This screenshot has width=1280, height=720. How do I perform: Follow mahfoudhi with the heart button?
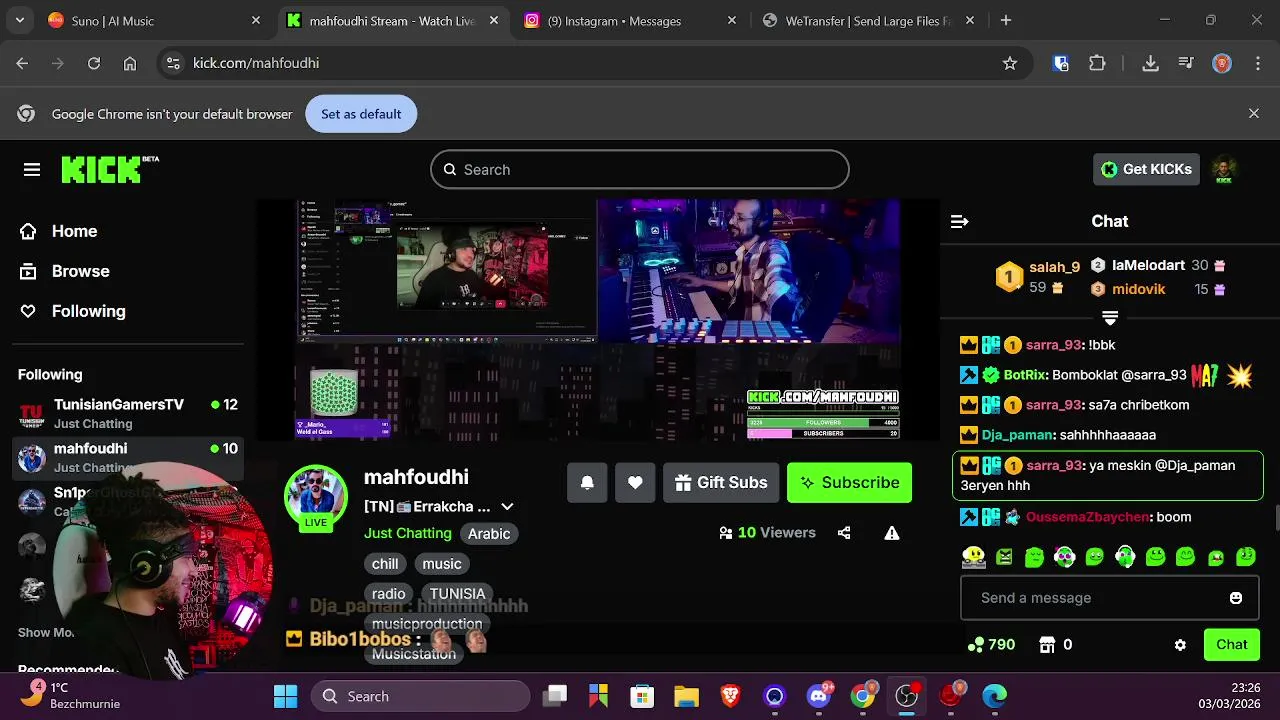coord(635,482)
